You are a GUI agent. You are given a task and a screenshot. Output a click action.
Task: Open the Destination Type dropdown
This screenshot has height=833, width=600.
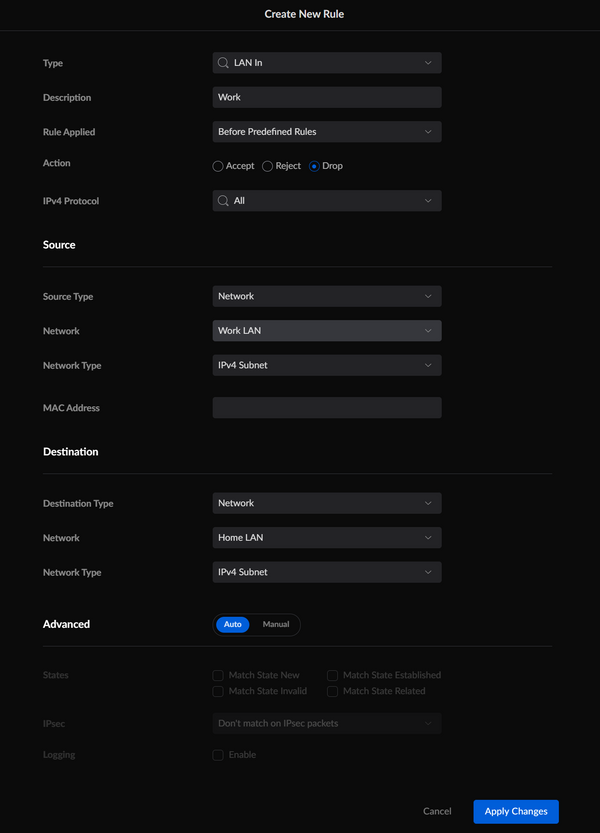pyautogui.click(x=327, y=503)
